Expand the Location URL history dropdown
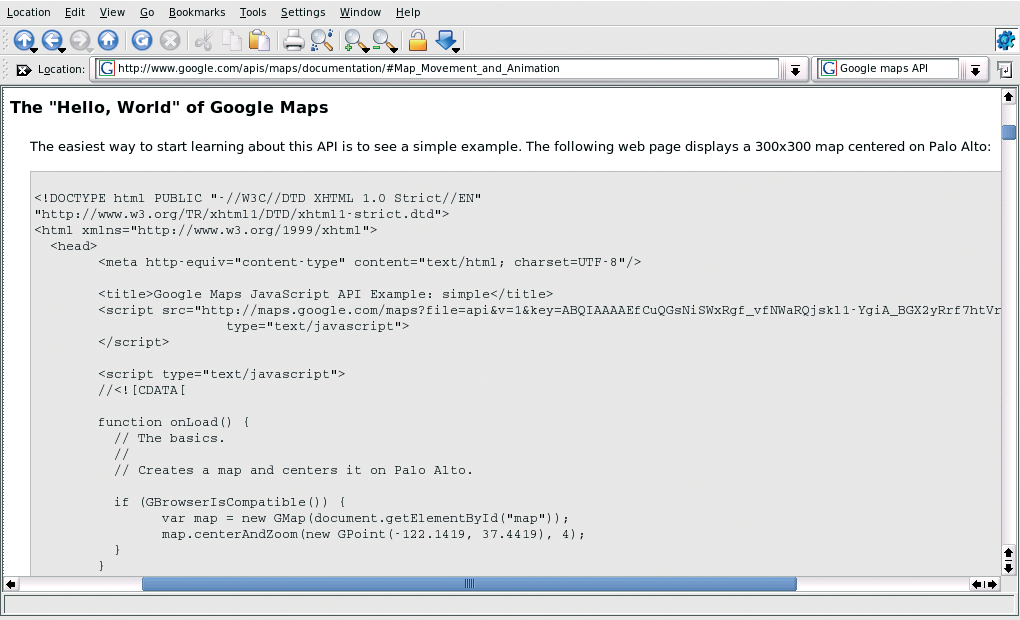Viewport: 1020px width, 620px height. point(795,70)
